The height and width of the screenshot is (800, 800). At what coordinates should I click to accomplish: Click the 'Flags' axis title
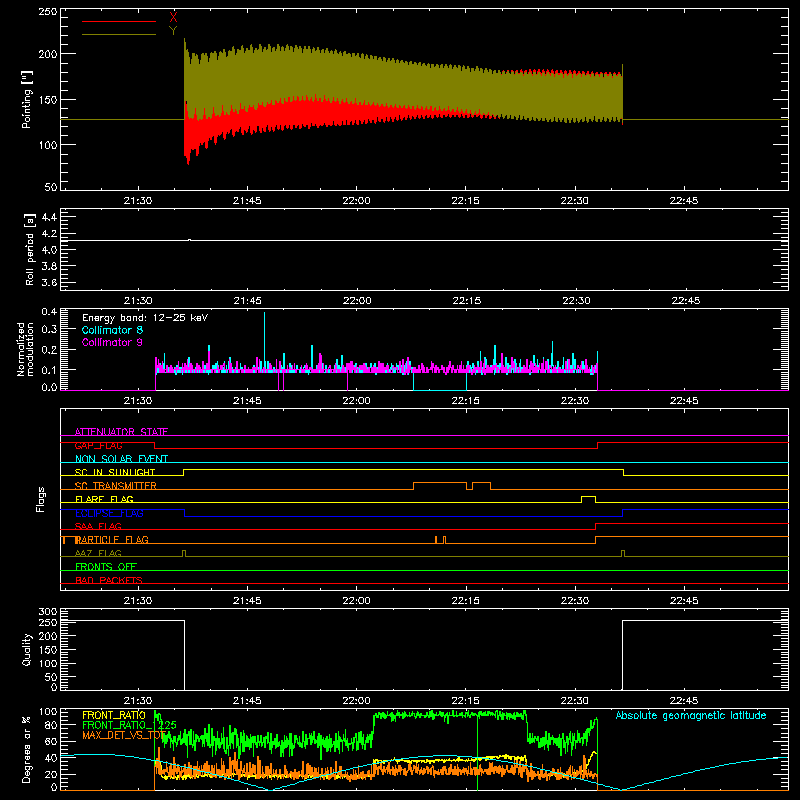point(40,499)
